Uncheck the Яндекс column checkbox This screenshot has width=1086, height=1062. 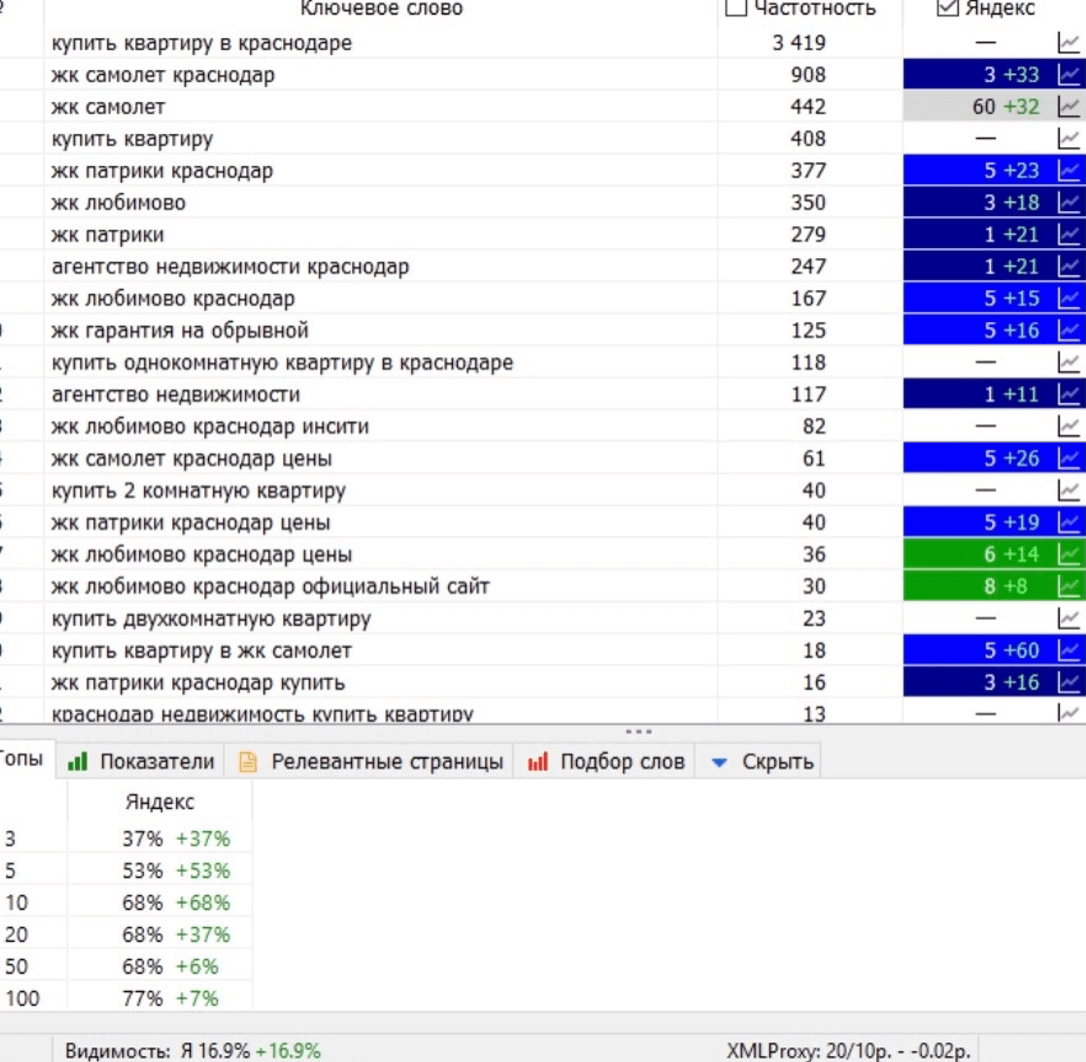click(947, 8)
